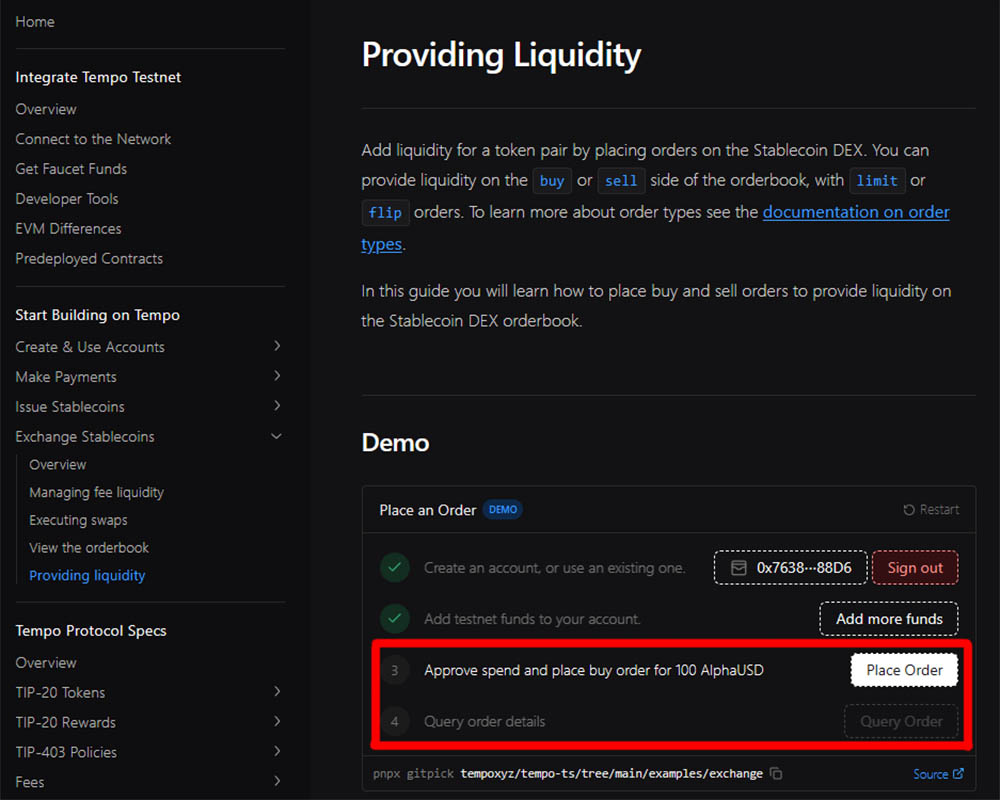Go to View the orderbook page
This screenshot has width=1000, height=800.
[89, 548]
